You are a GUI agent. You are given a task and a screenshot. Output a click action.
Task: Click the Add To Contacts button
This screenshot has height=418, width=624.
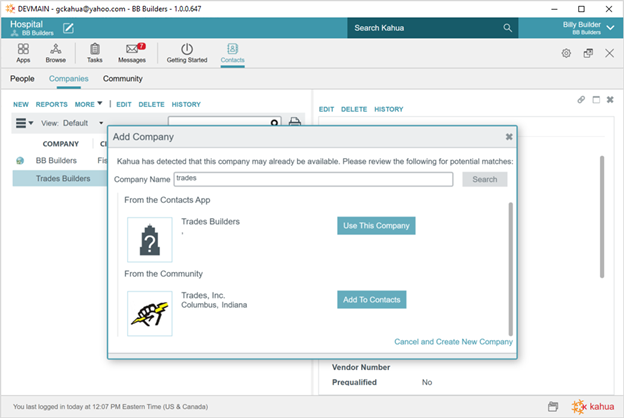tap(371, 299)
